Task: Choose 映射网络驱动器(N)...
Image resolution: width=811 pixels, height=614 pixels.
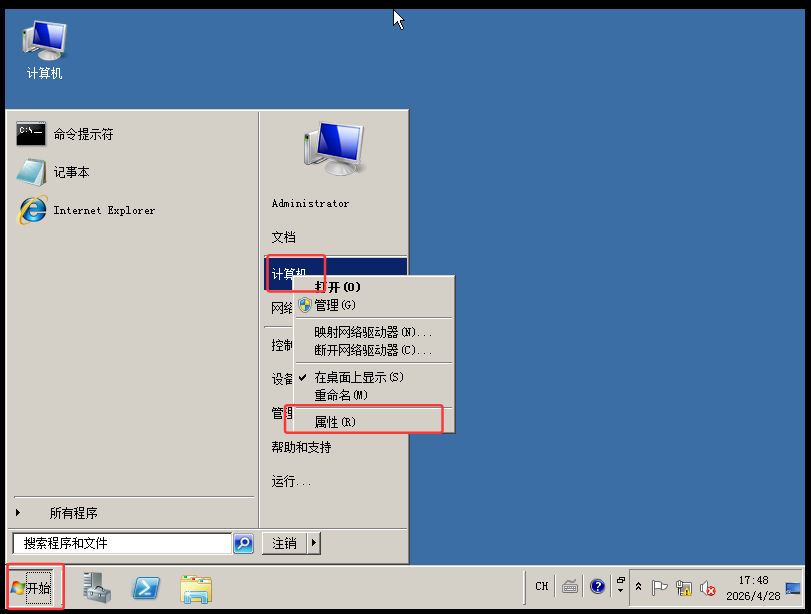Action: (x=373, y=332)
